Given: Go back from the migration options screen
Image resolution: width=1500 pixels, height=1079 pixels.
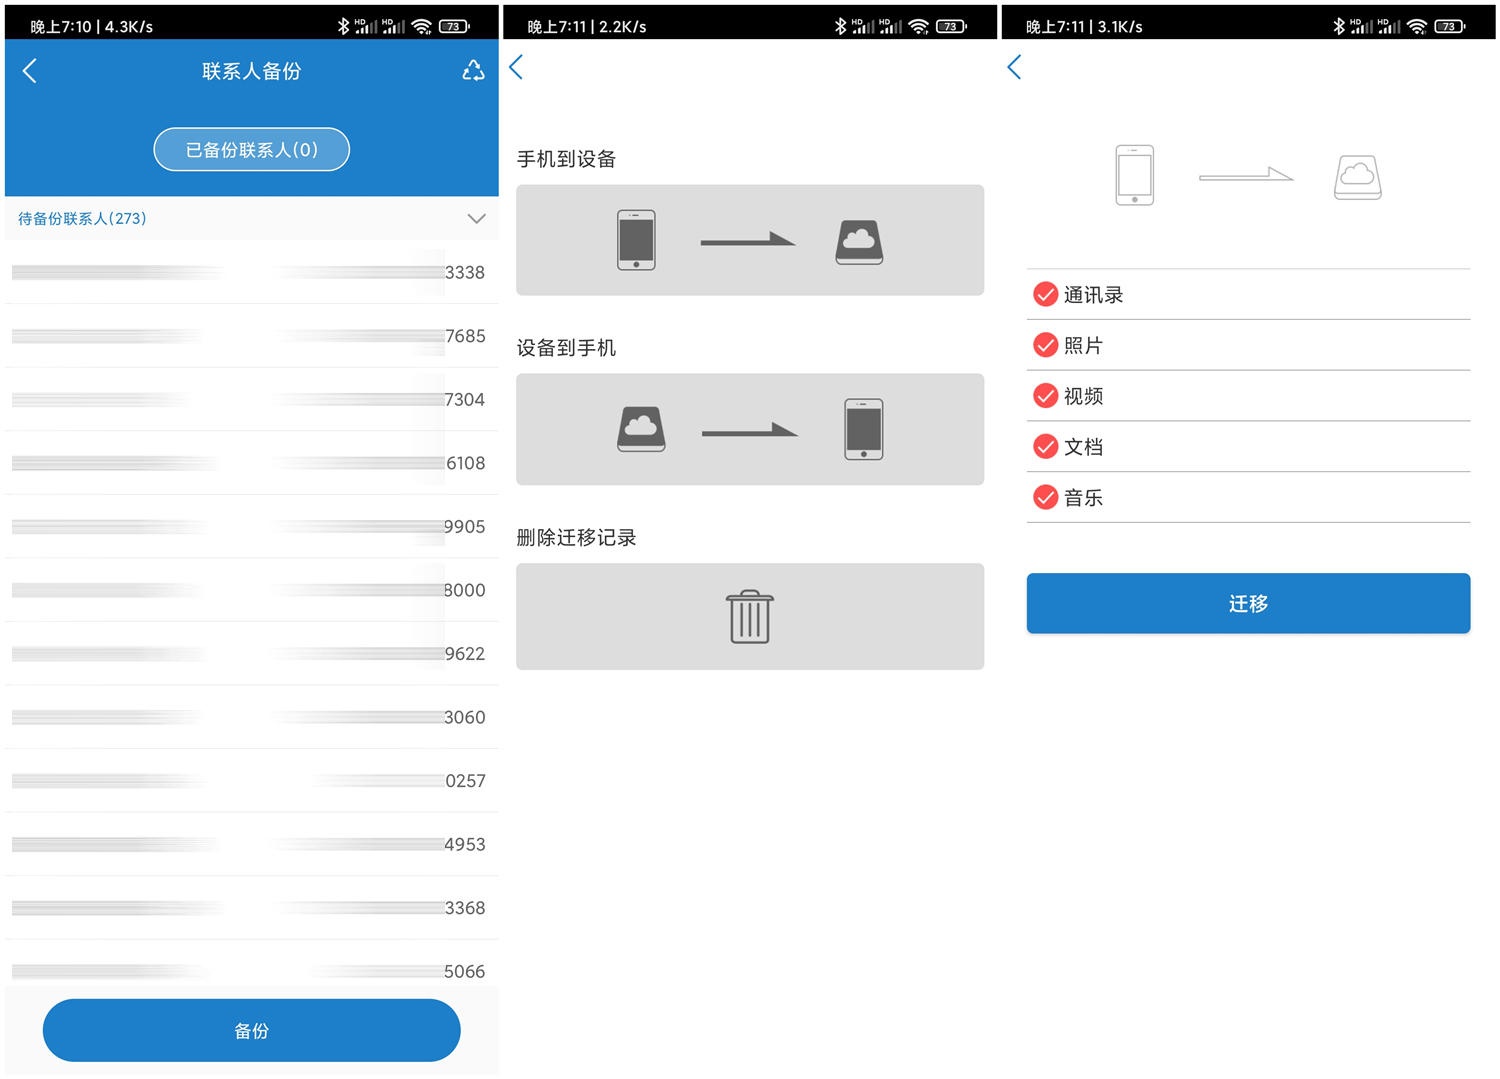Looking at the screenshot, I should pos(1015,67).
